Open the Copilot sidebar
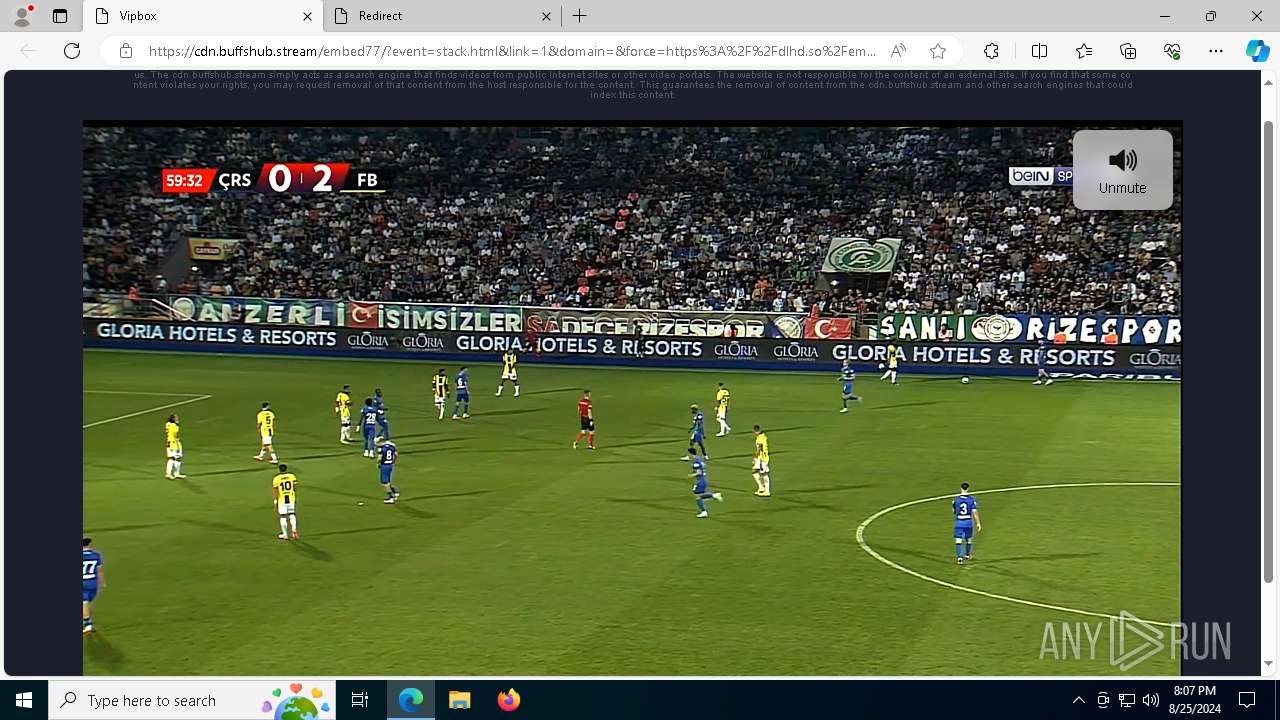This screenshot has width=1280, height=720. pos(1257,51)
